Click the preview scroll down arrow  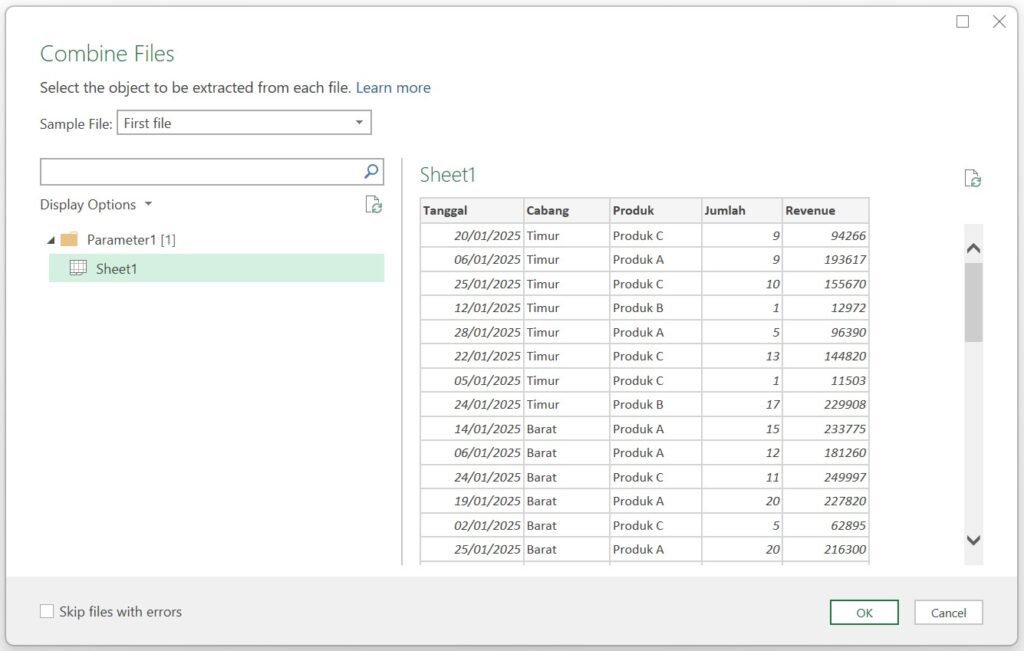point(973,540)
